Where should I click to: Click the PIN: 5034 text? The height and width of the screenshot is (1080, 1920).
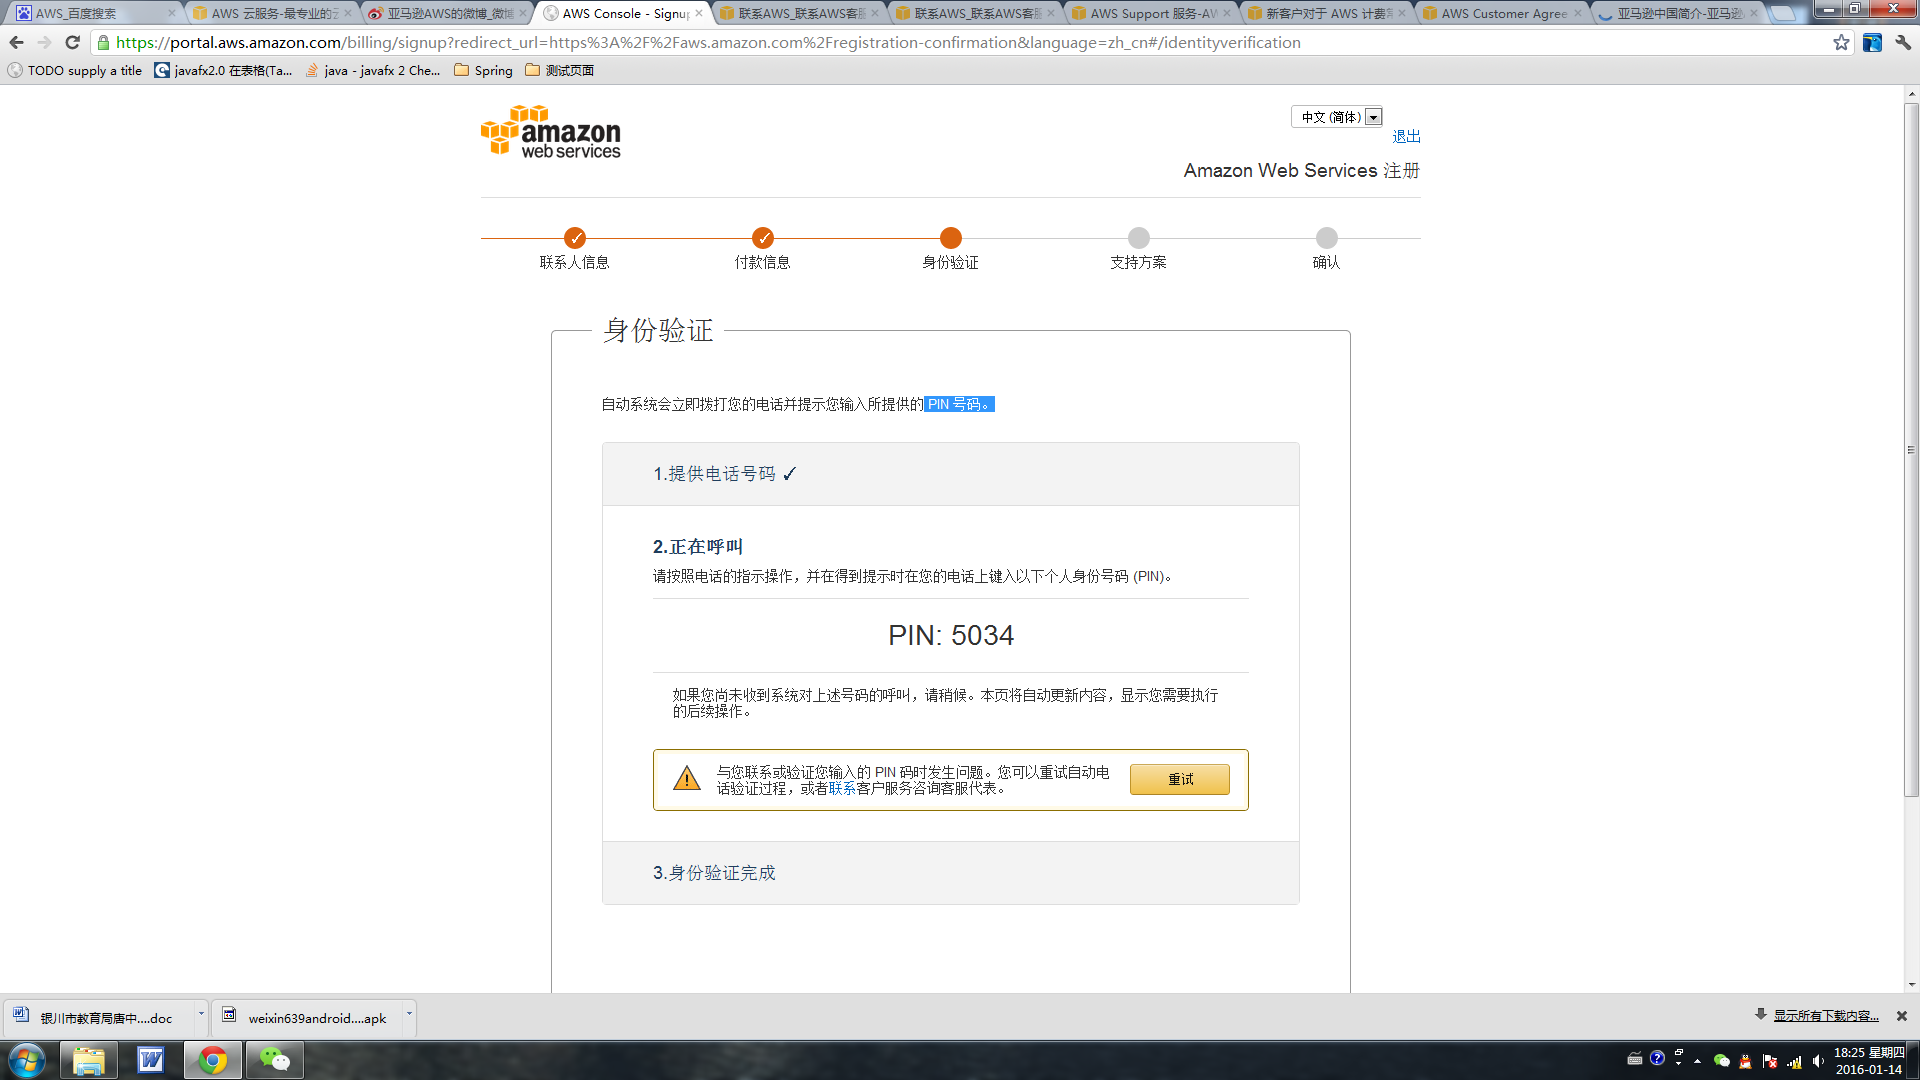(951, 635)
